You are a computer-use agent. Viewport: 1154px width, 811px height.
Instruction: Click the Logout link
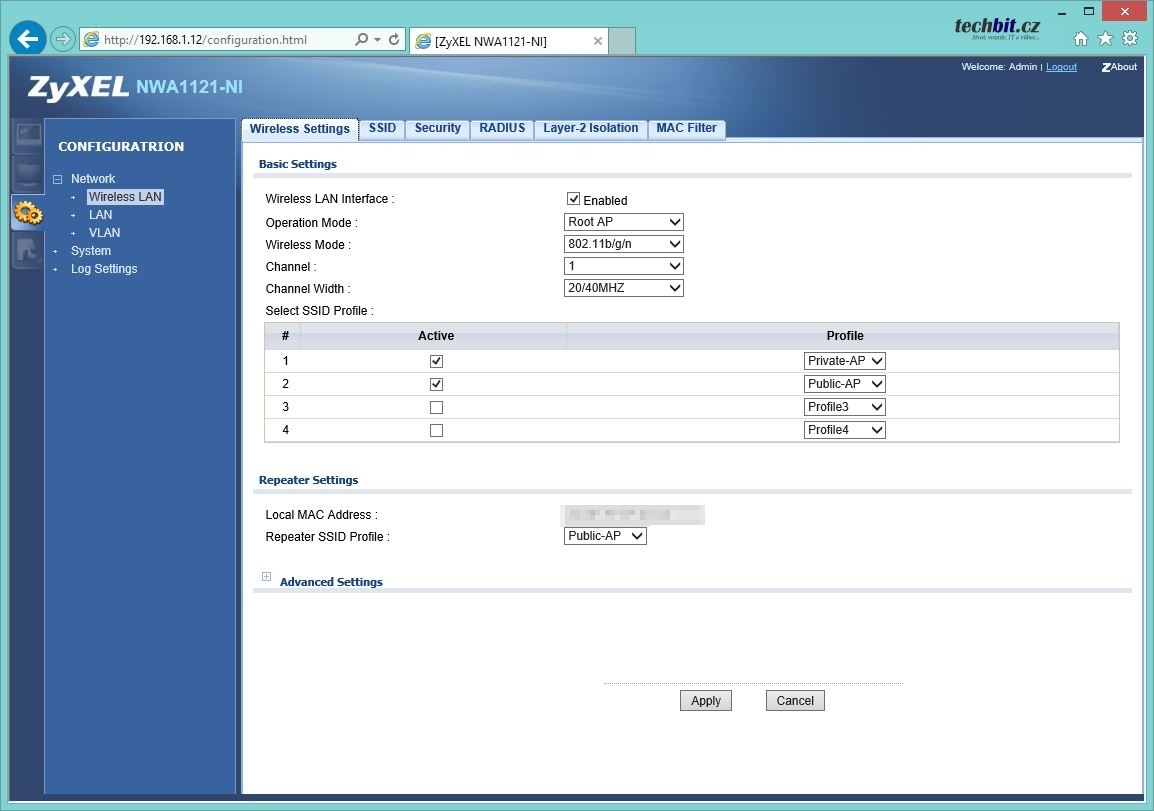coord(1061,67)
